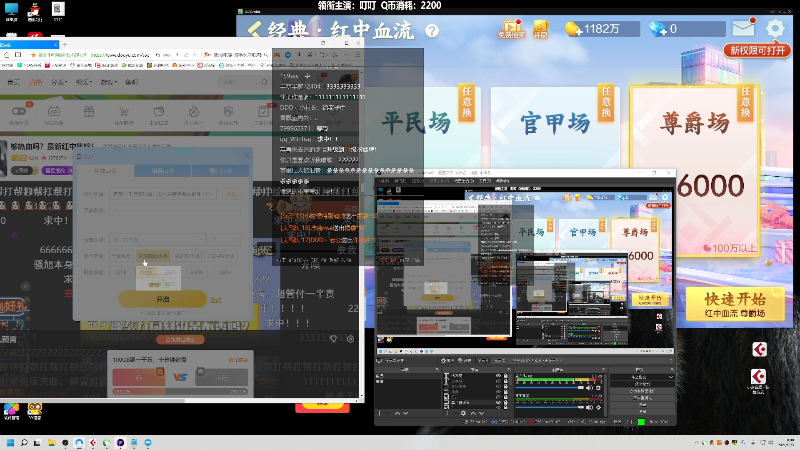
Task: Mute first OBS mixer channel speaker
Action: pos(590,388)
